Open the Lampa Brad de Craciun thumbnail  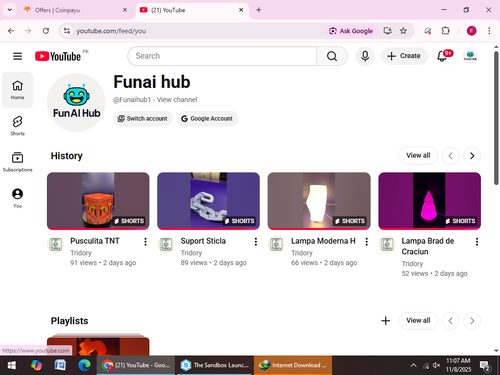click(429, 201)
